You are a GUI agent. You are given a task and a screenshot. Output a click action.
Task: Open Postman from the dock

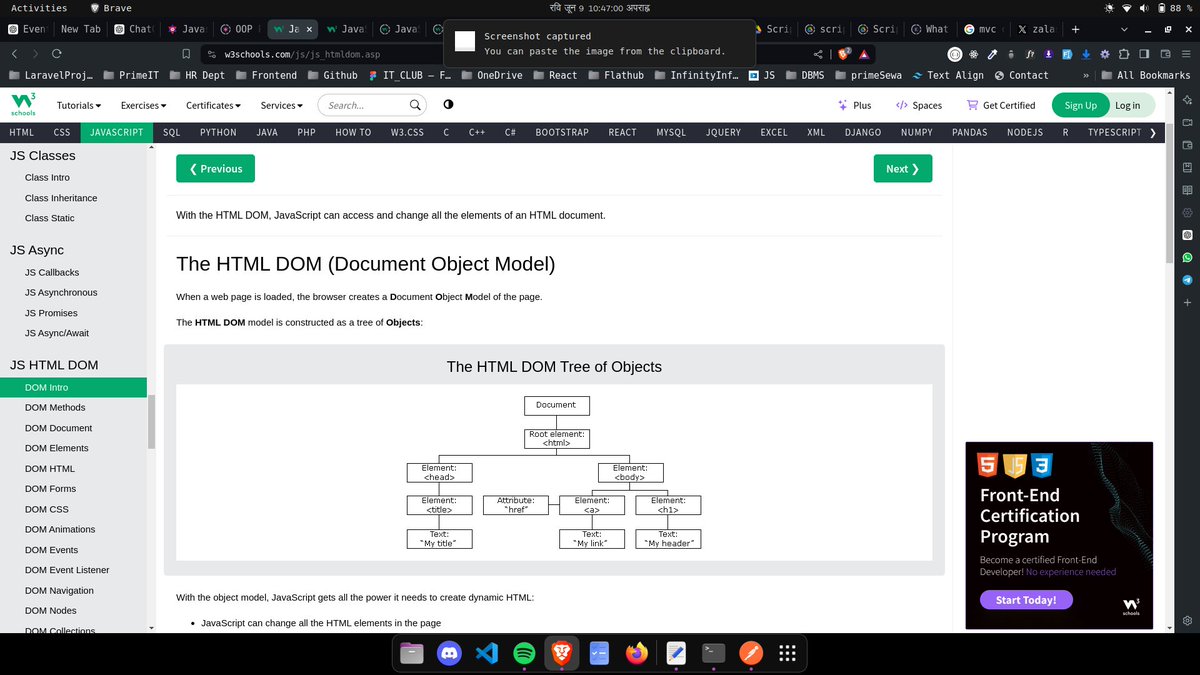750,653
